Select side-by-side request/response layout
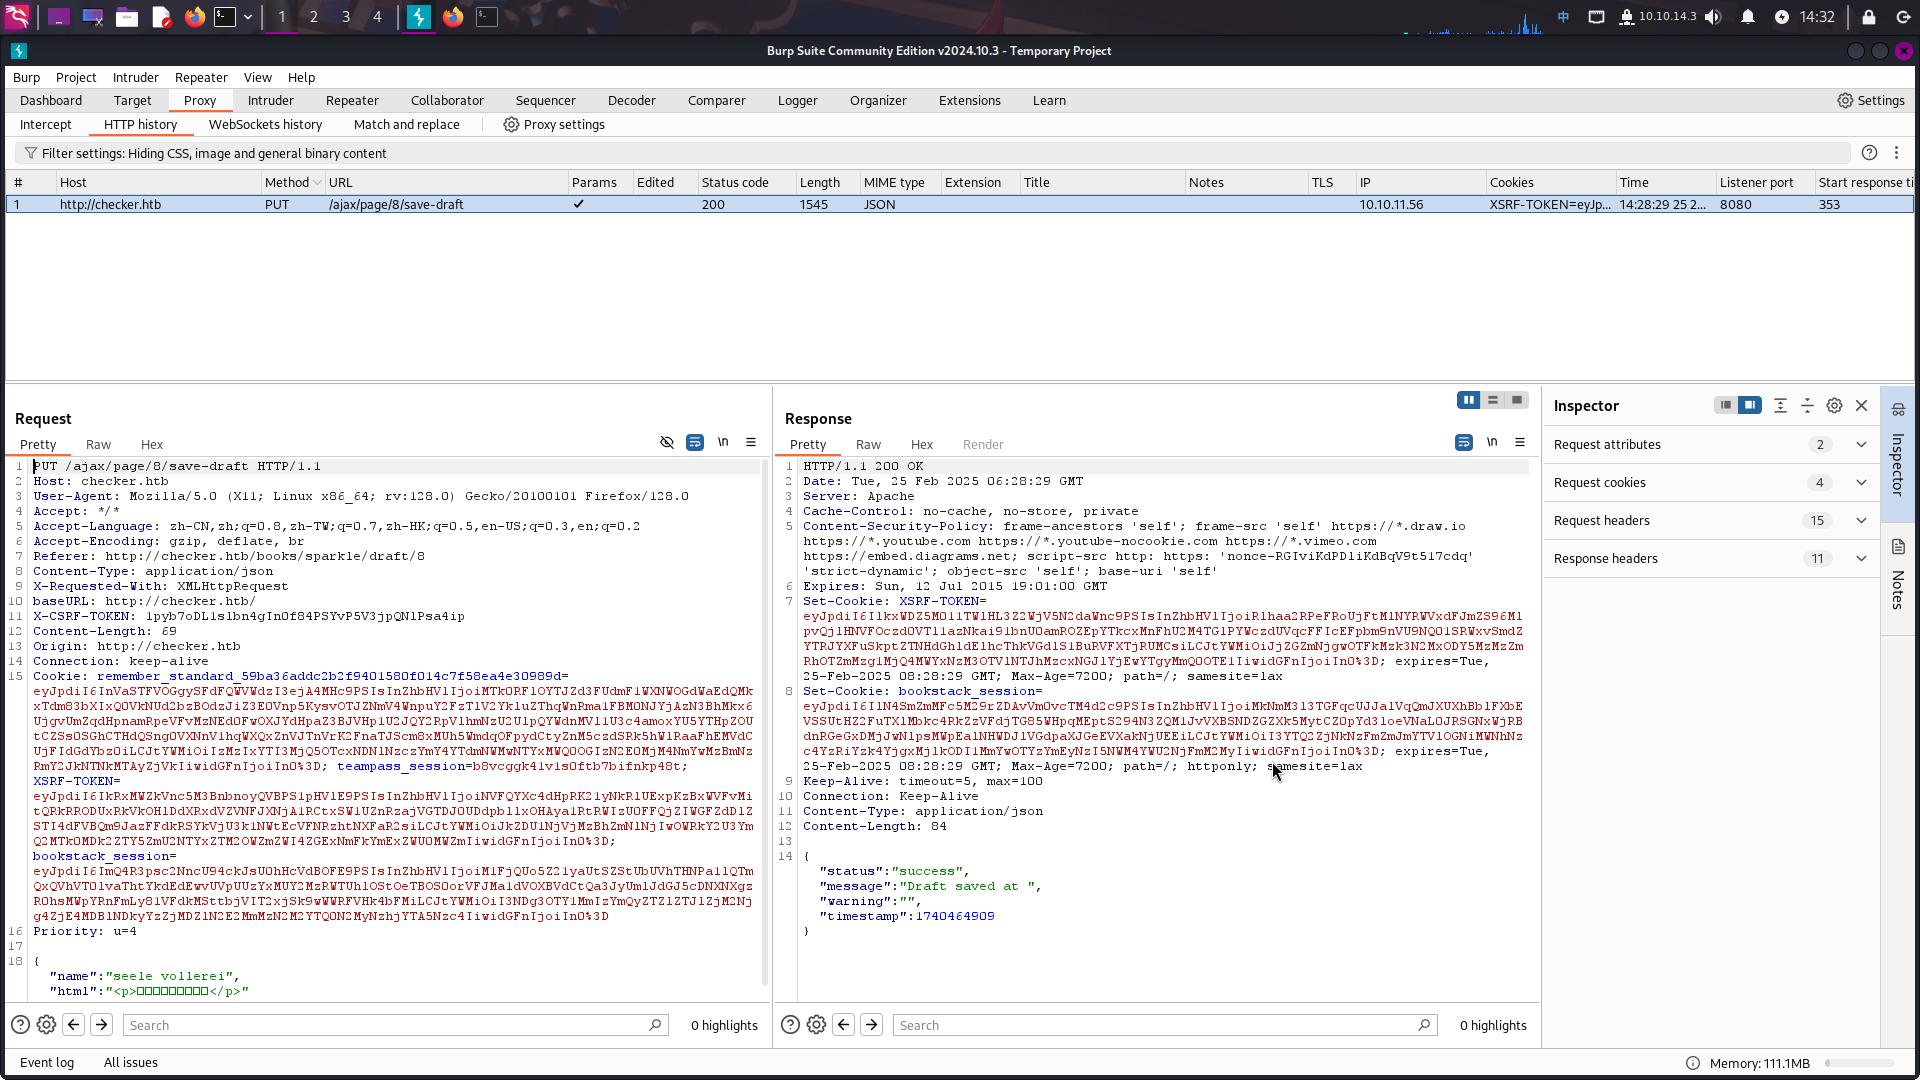Viewport: 1920px width, 1080px height. point(1469,400)
